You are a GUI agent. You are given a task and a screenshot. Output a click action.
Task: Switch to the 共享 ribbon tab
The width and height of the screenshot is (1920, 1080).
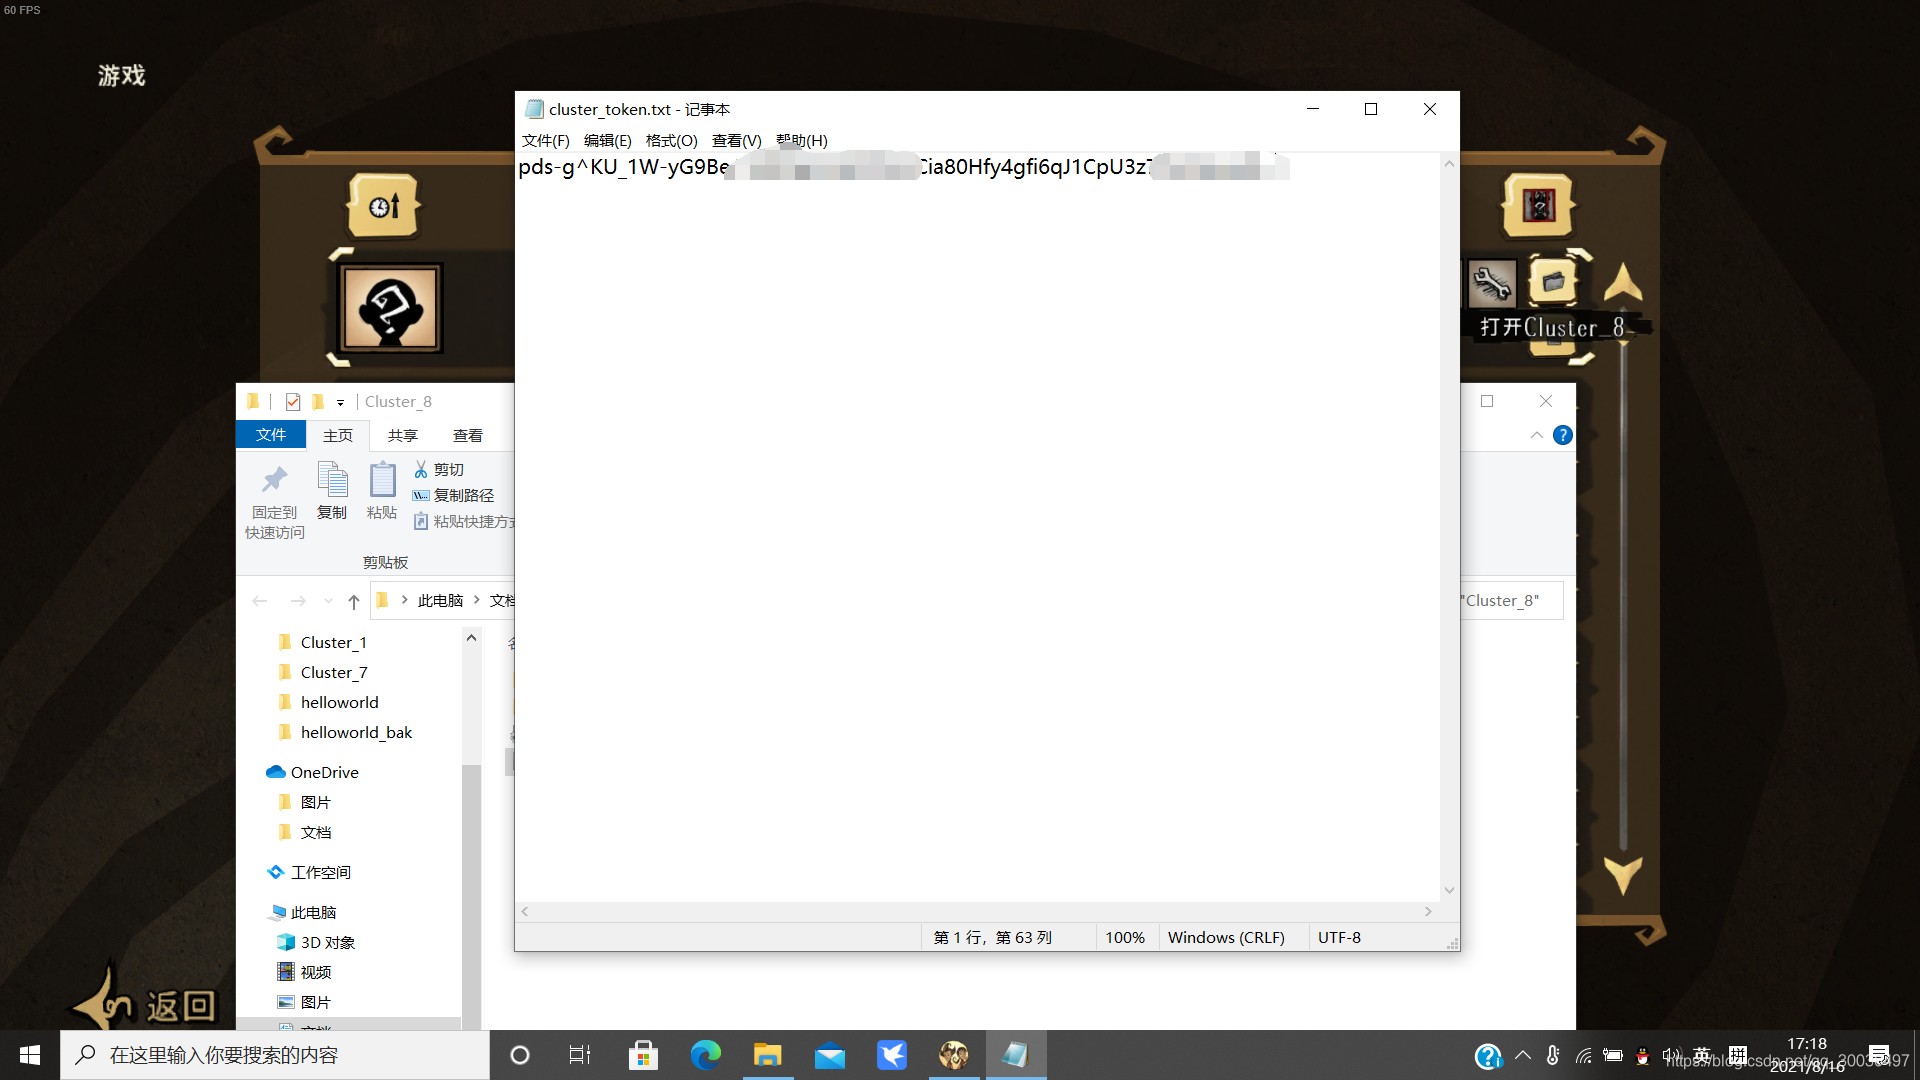tap(402, 435)
